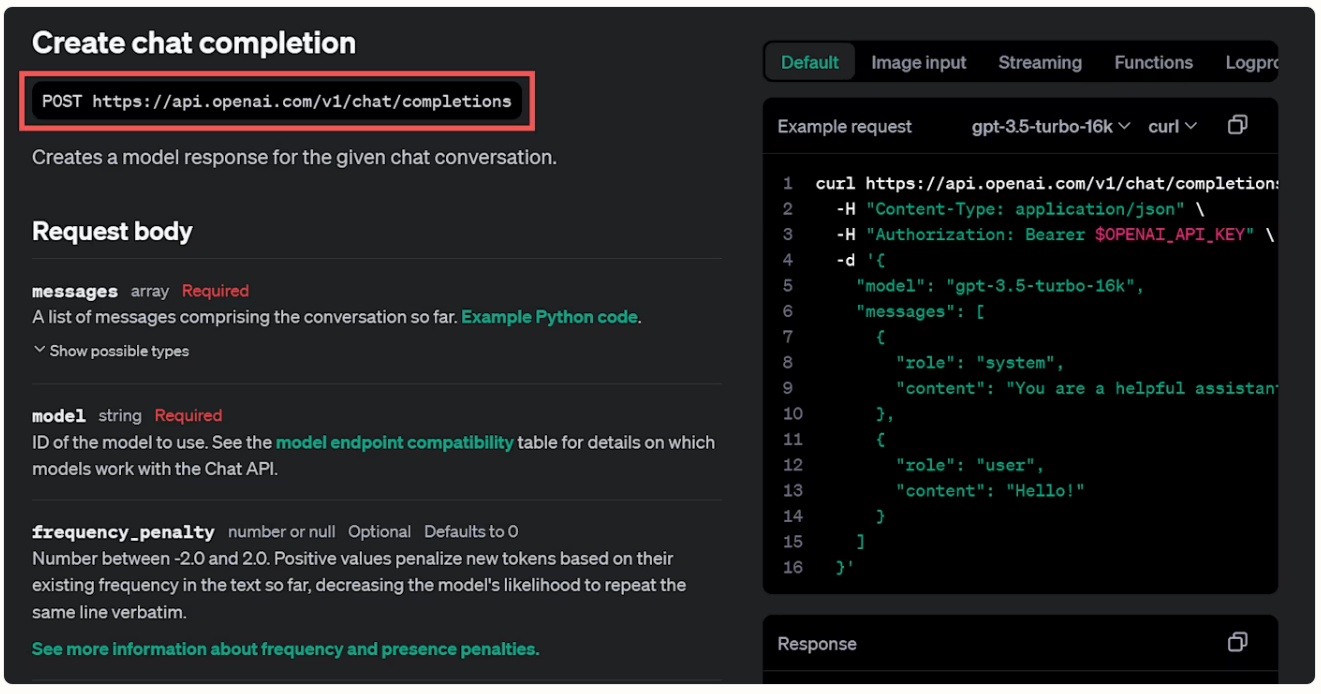Expand Show possible types for messages

tap(111, 351)
